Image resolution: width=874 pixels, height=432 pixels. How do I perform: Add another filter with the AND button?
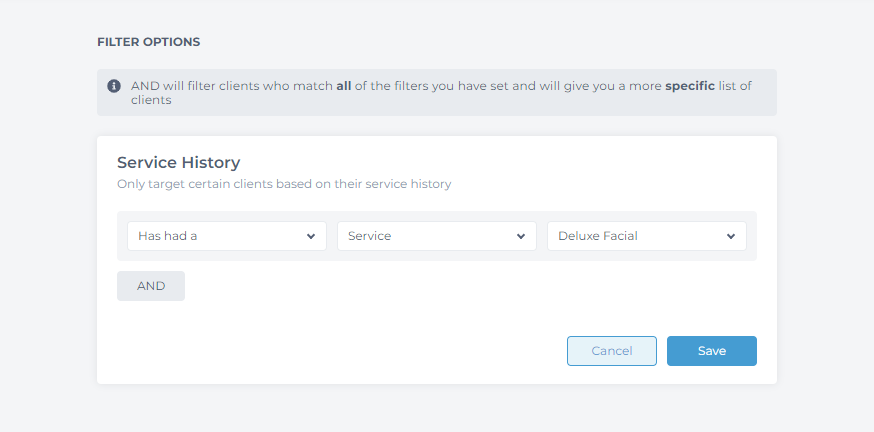151,286
